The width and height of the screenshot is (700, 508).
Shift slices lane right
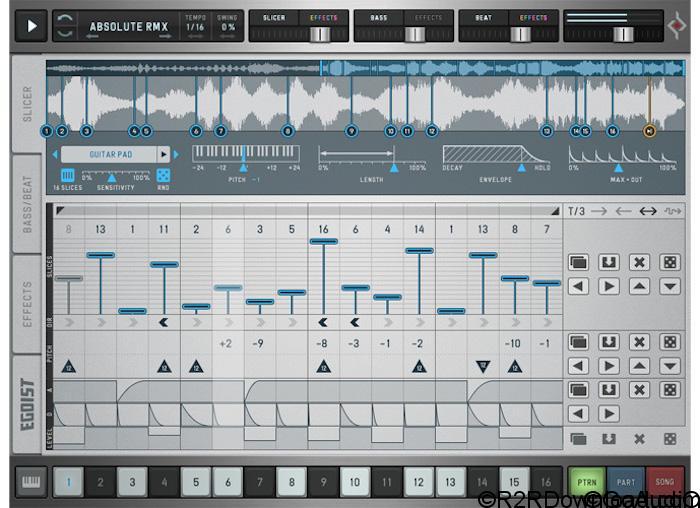[609, 286]
